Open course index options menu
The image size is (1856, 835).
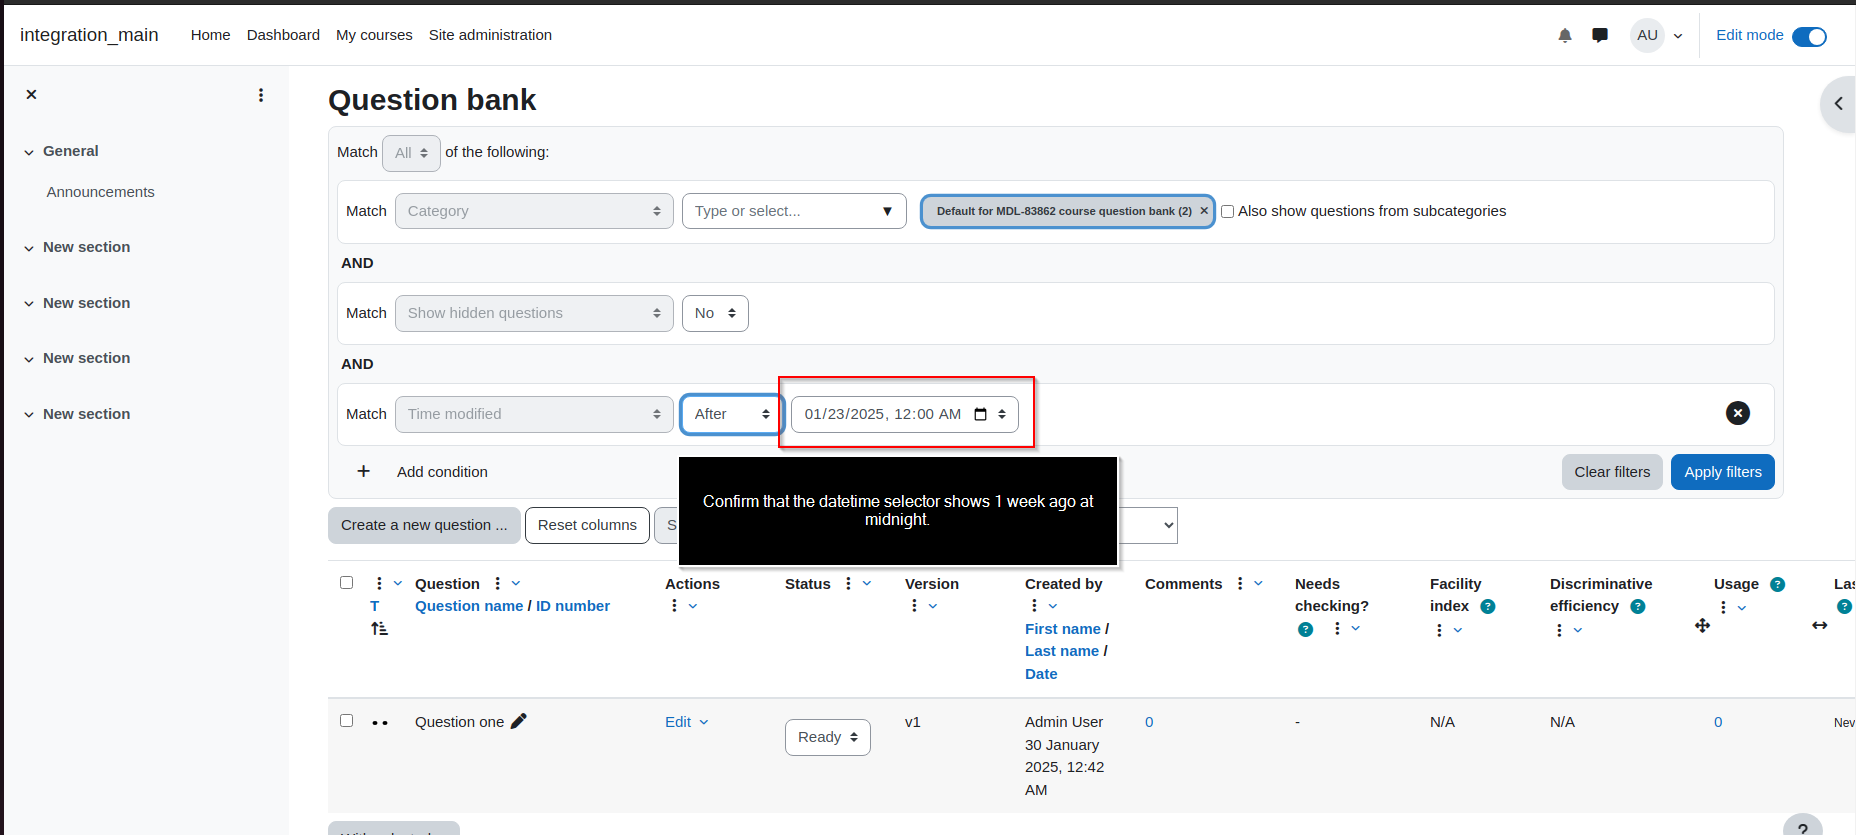(261, 95)
